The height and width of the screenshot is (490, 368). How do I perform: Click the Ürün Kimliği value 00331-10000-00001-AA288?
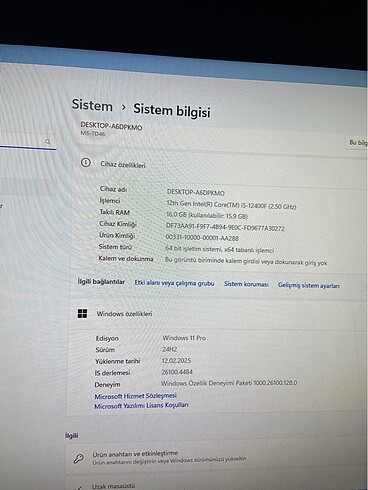pyautogui.click(x=202, y=238)
